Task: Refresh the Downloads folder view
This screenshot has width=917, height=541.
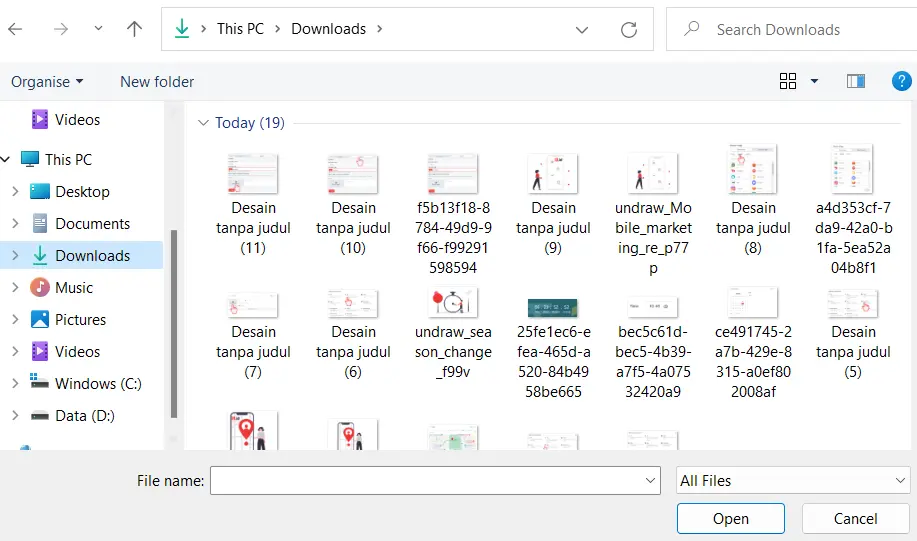Action: (628, 29)
